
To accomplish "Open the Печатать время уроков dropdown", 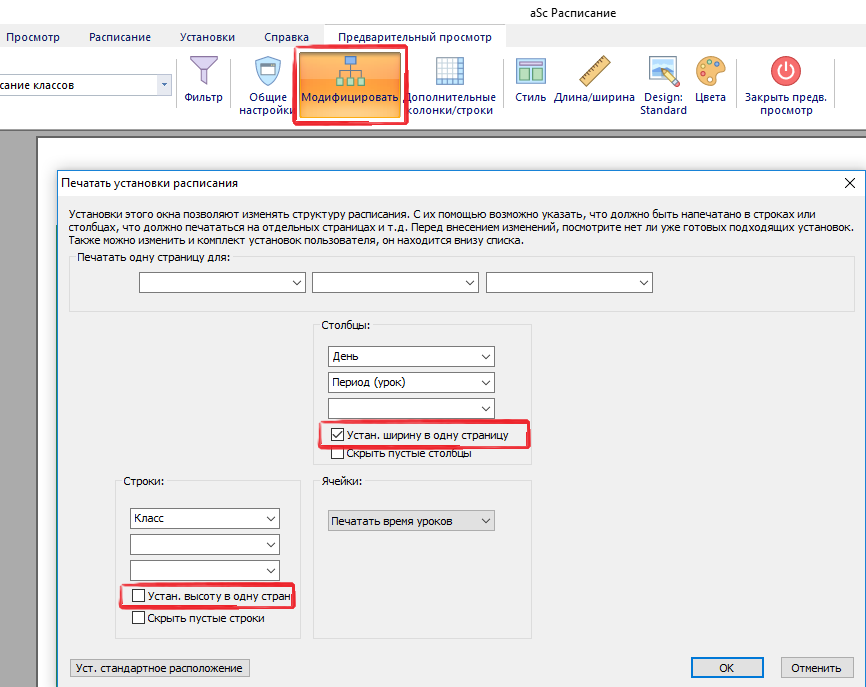I will coord(485,520).
